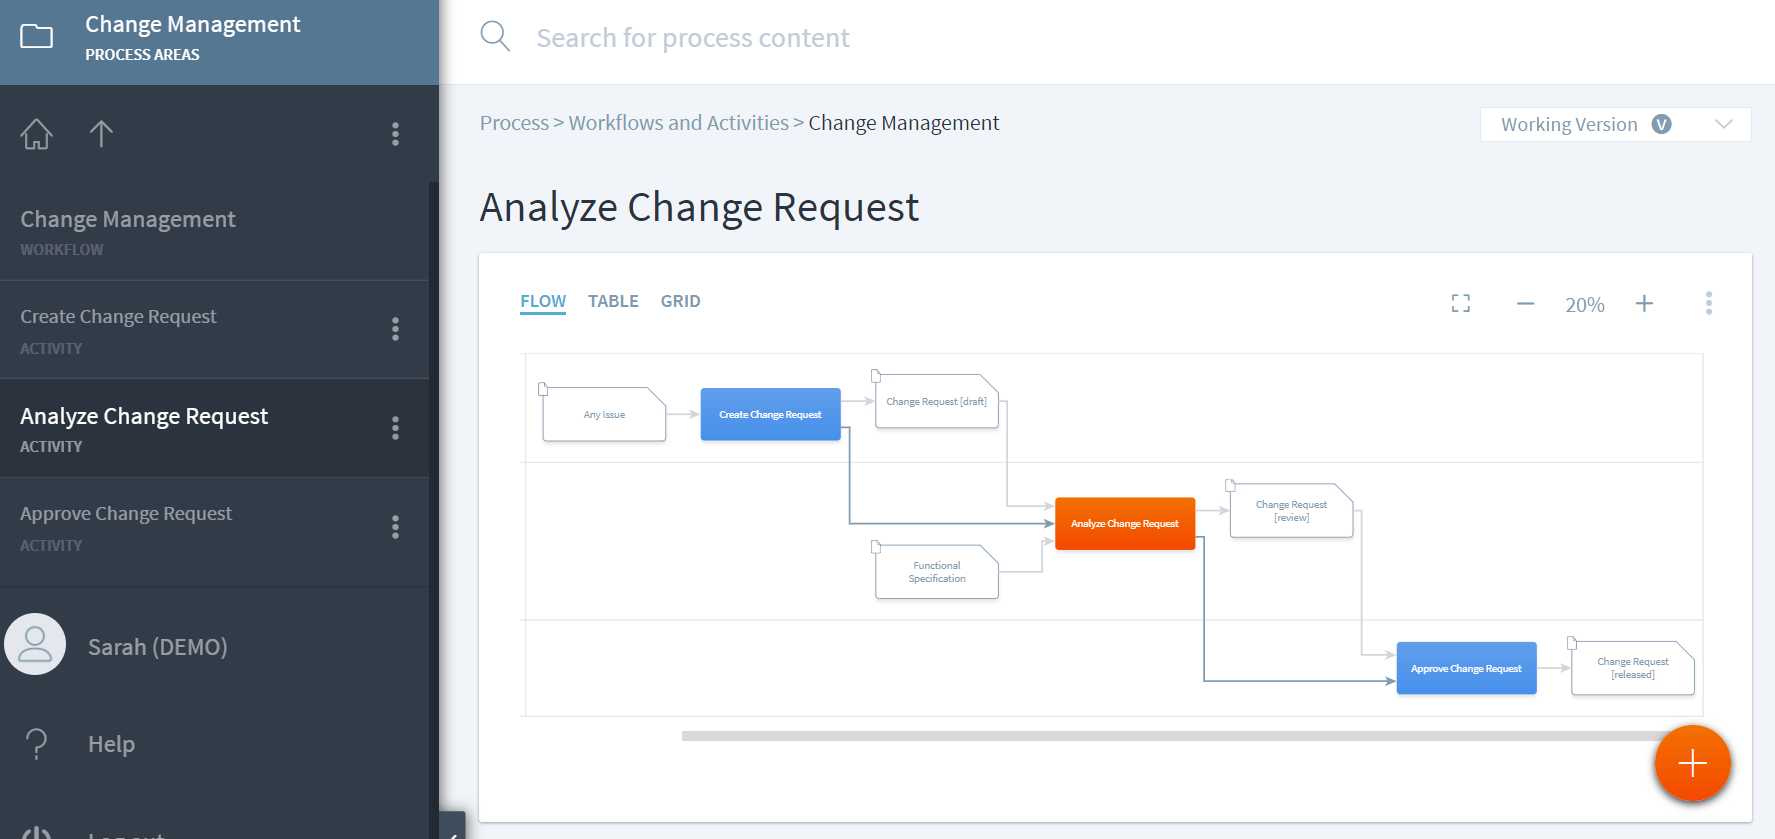Click the fullscreen diagram icon
The width and height of the screenshot is (1775, 839).
tap(1461, 303)
